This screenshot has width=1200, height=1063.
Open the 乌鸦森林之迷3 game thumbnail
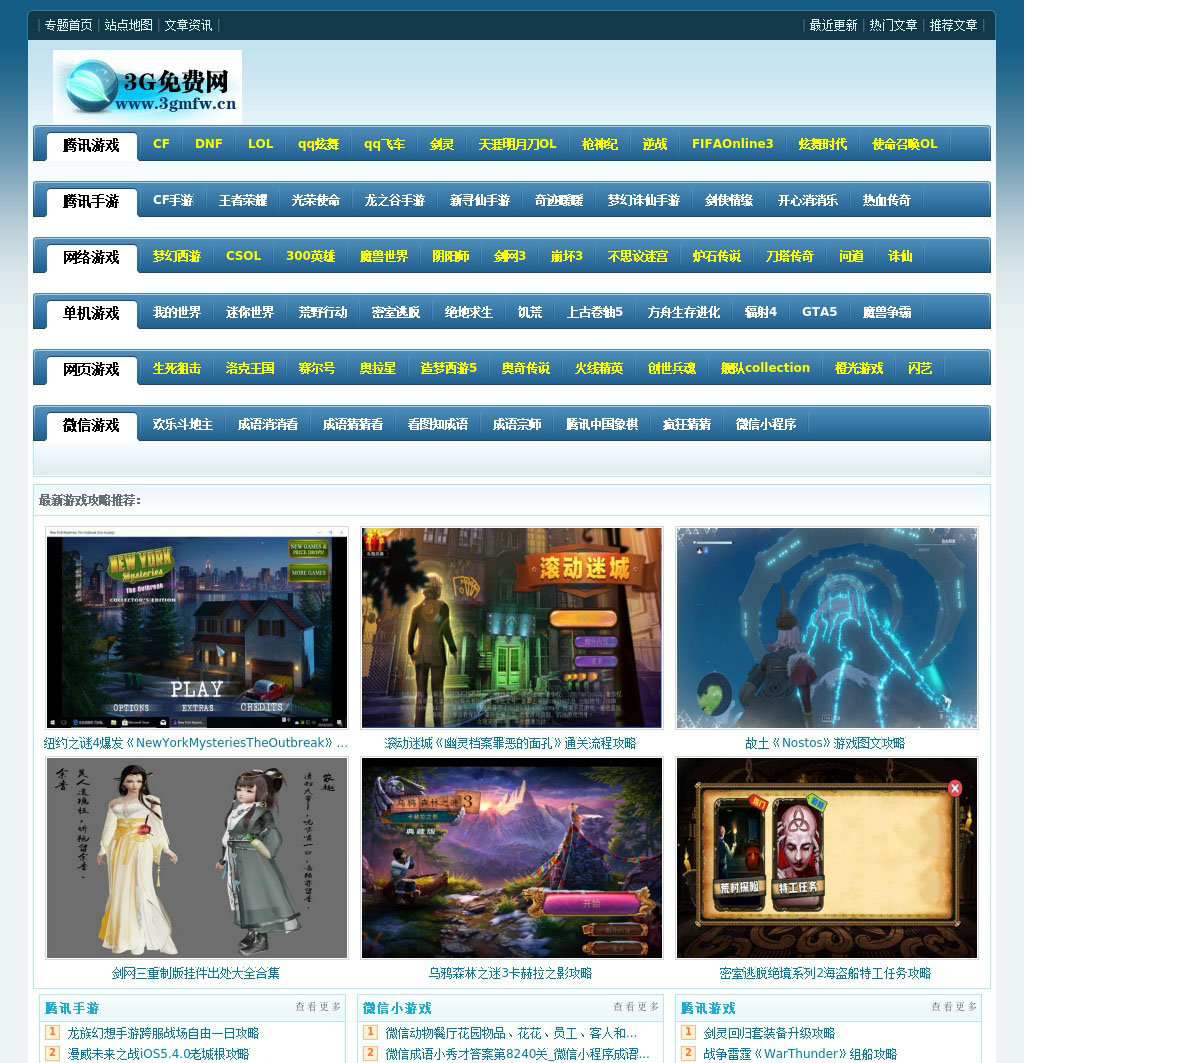coord(511,858)
